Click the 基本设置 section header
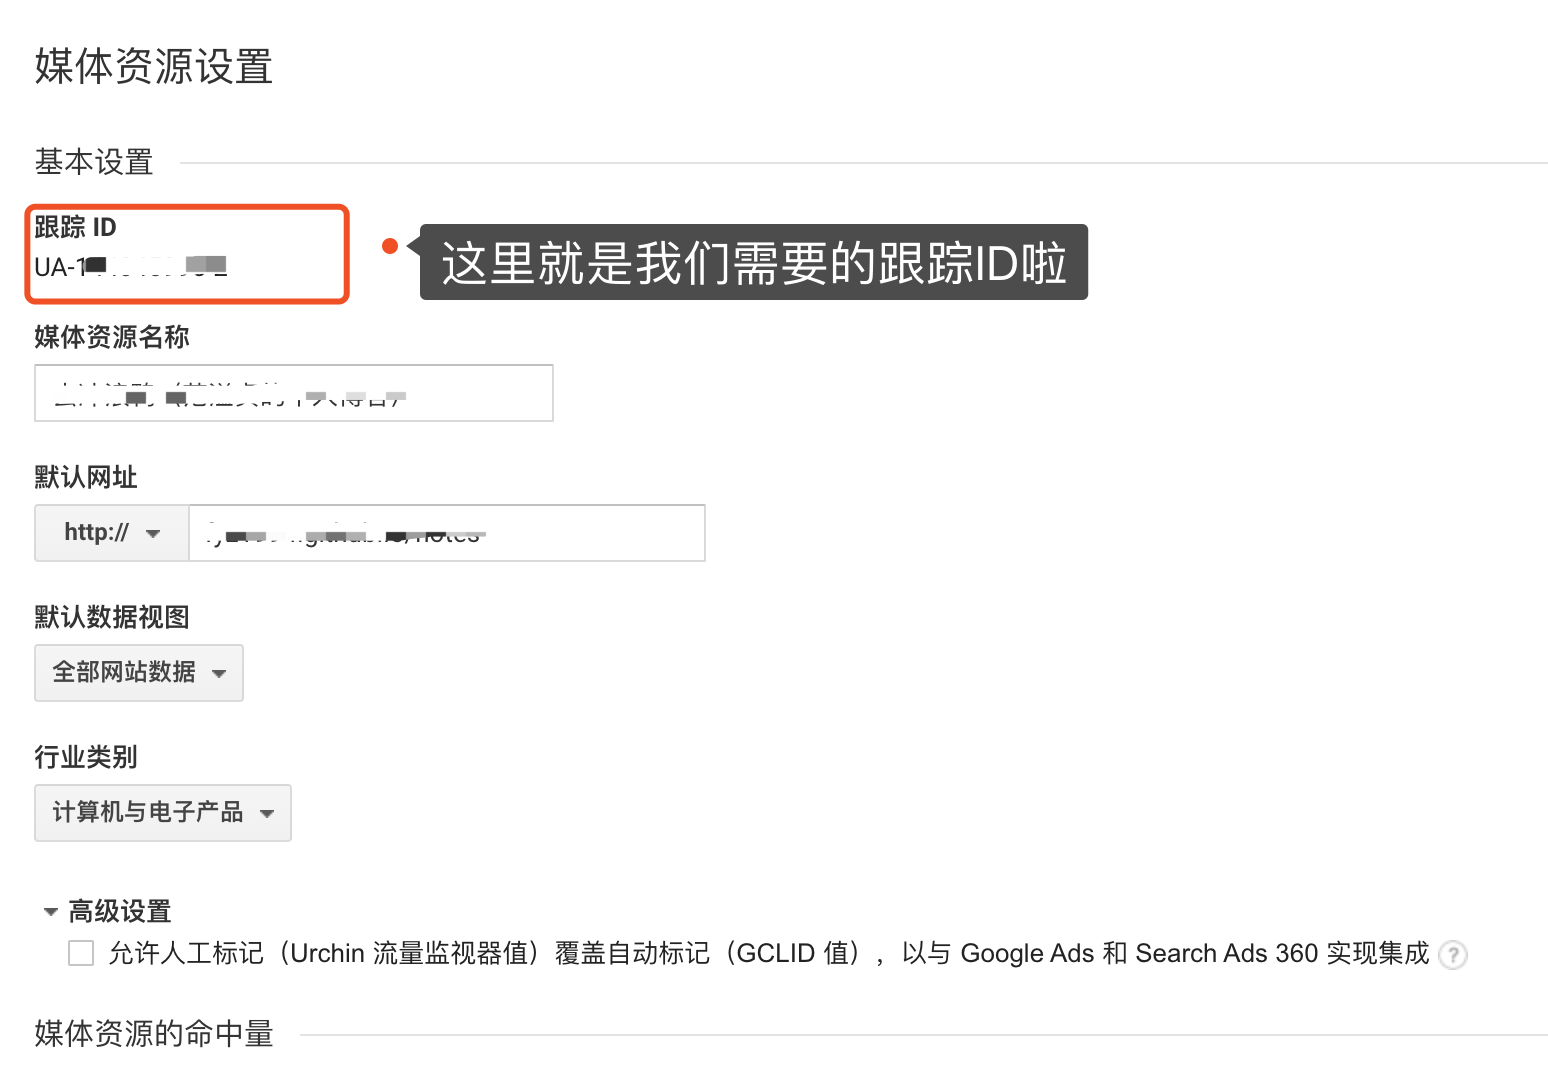1548x1082 pixels. [x=94, y=162]
